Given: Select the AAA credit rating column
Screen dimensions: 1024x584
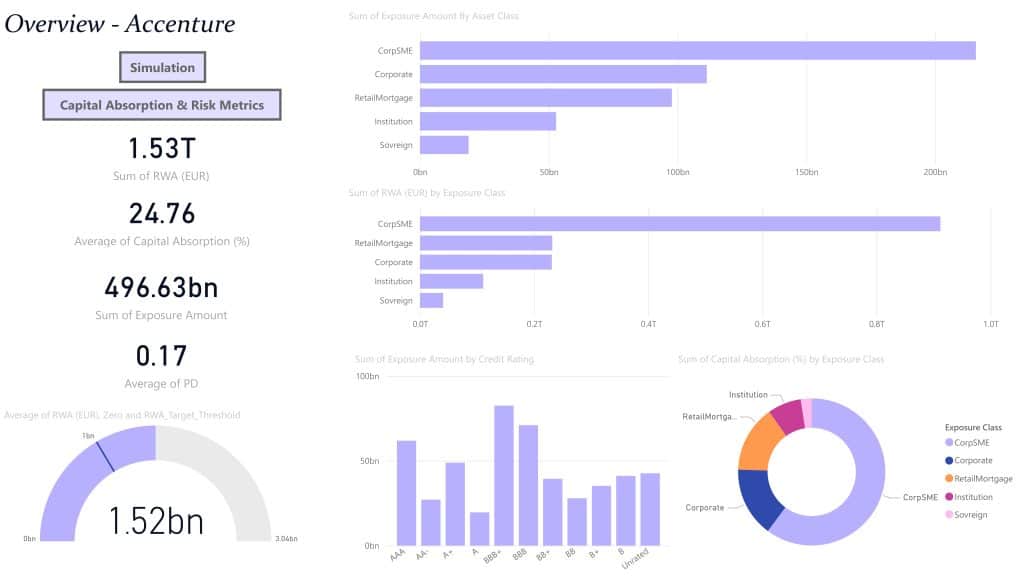Looking at the screenshot, I should pyautogui.click(x=406, y=493).
